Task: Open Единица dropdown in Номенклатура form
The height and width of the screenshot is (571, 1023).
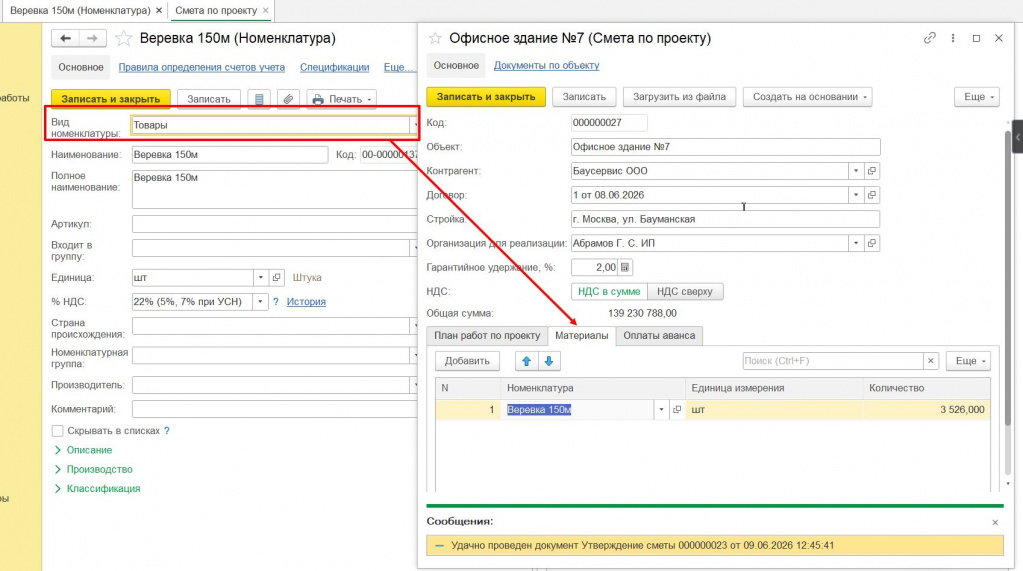Action: click(261, 277)
